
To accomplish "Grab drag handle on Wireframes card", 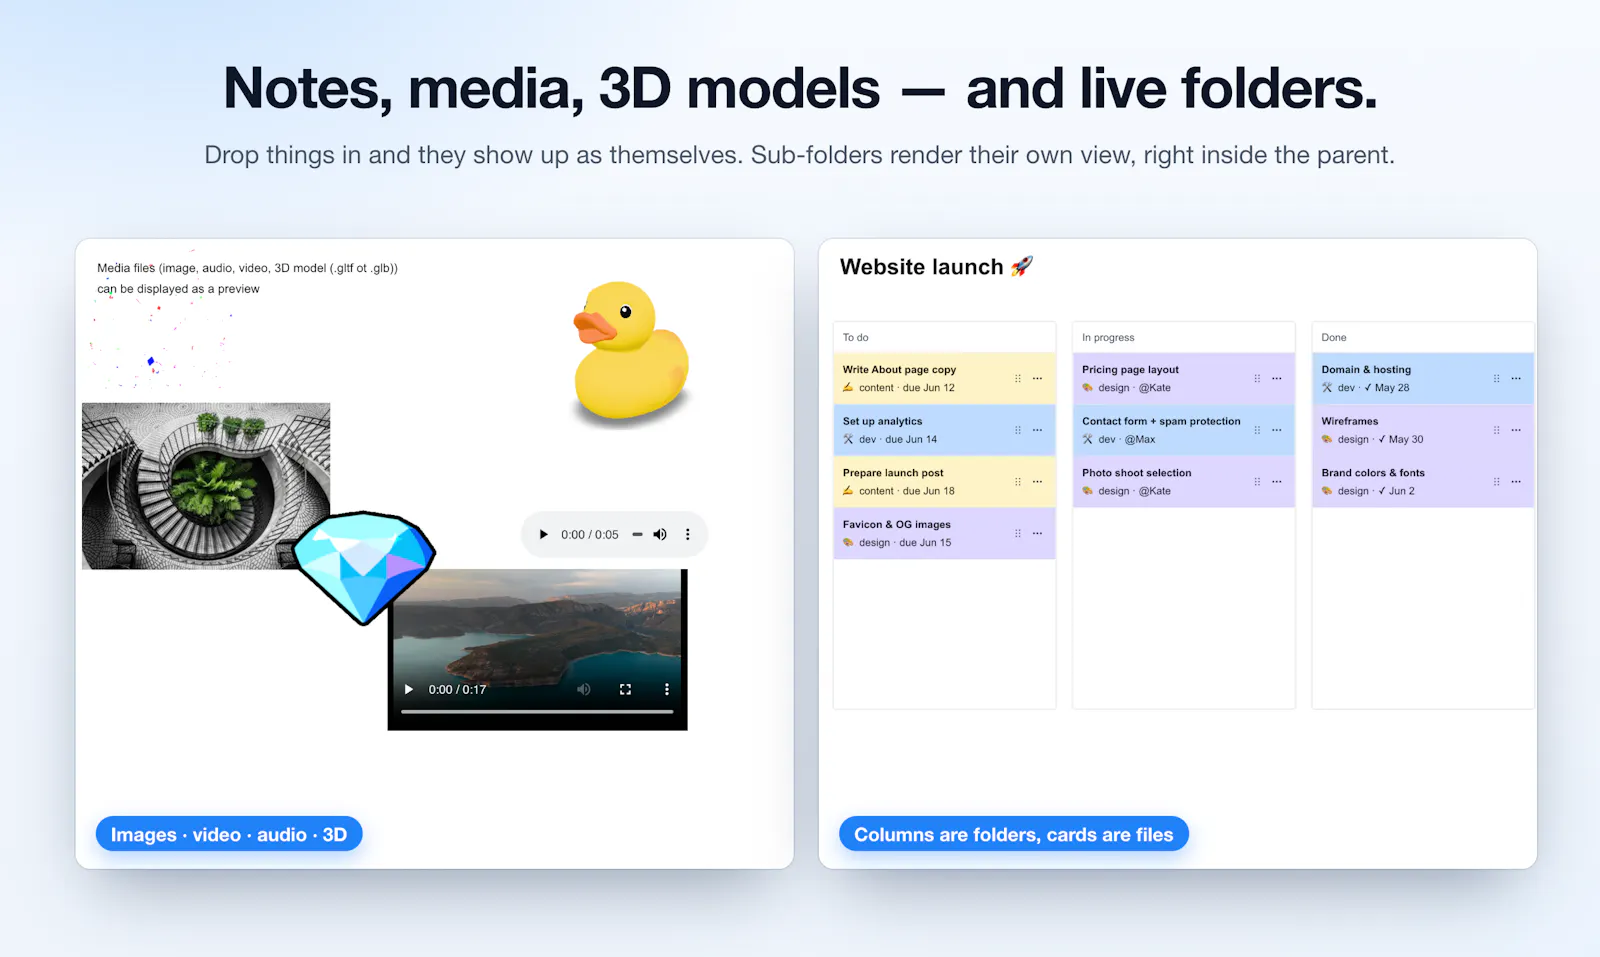I will 1496,430.
